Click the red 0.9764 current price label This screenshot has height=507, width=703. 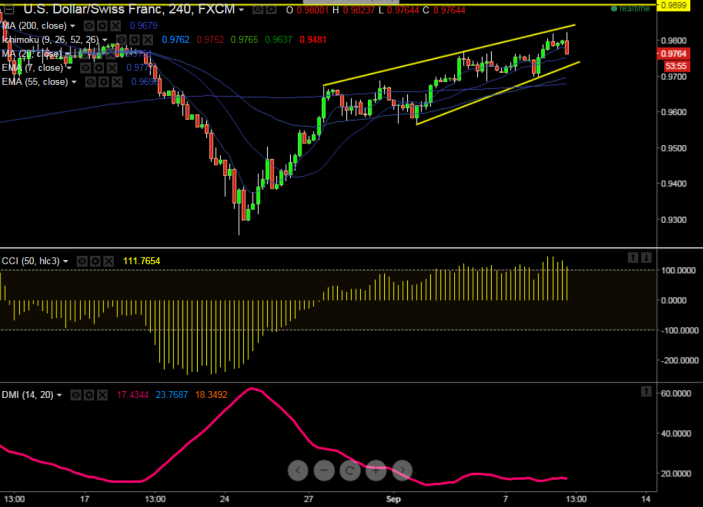(673, 54)
